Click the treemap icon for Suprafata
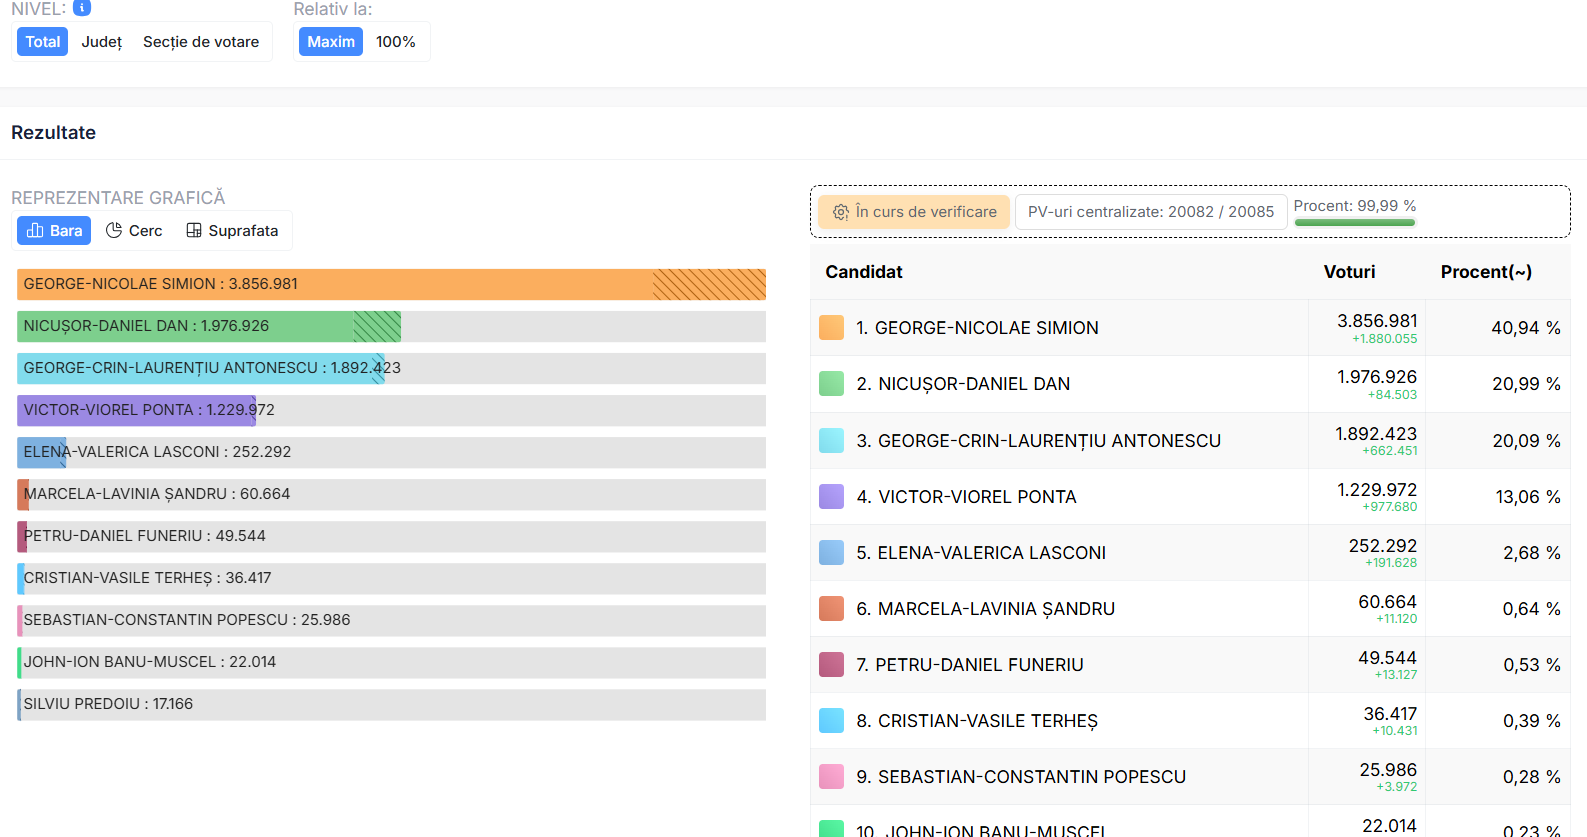Screen dimensions: 1587x837 click(194, 231)
